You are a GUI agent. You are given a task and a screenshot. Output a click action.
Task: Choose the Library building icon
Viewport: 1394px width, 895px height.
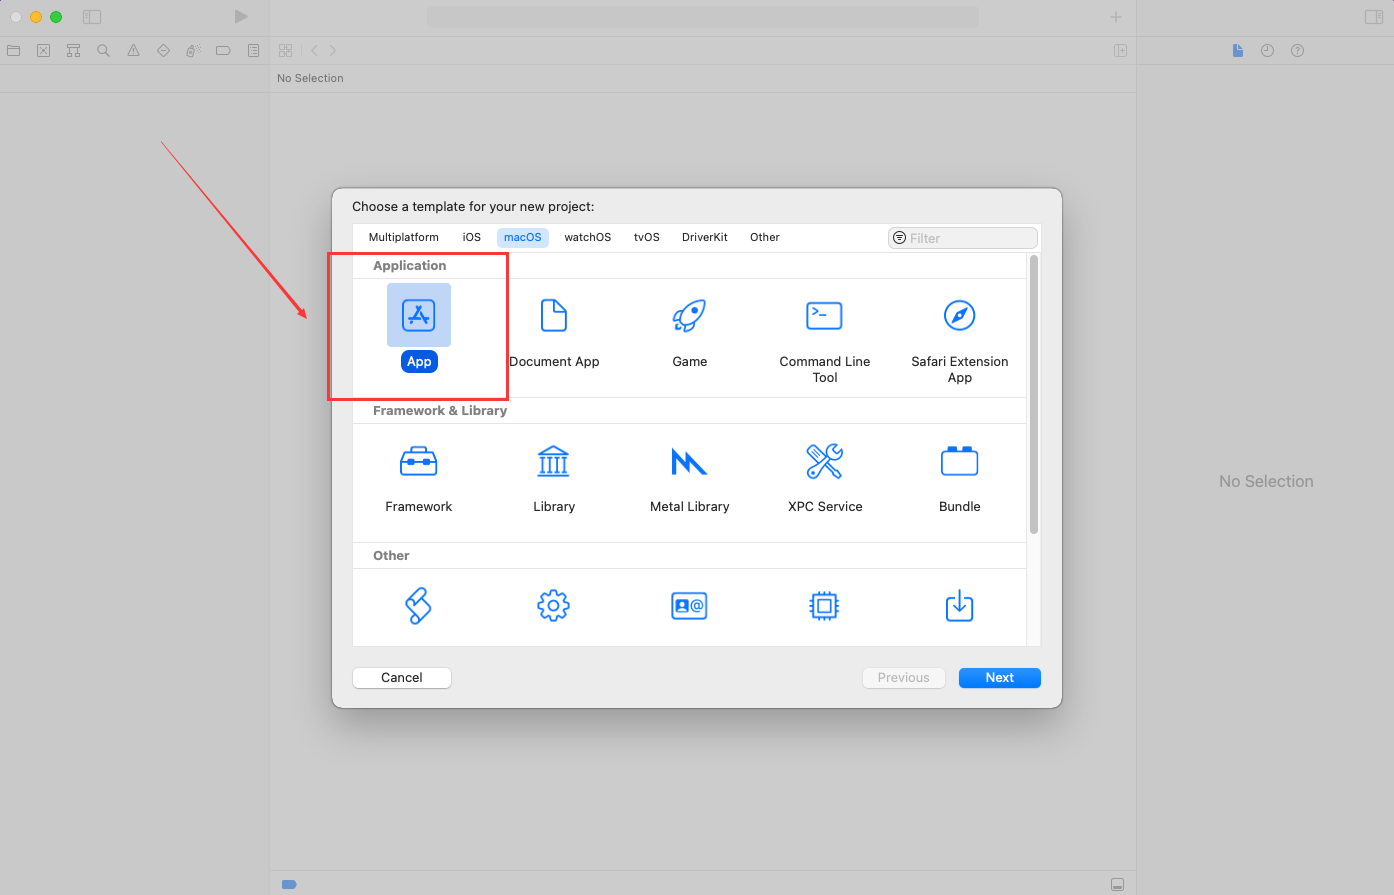pyautogui.click(x=554, y=461)
